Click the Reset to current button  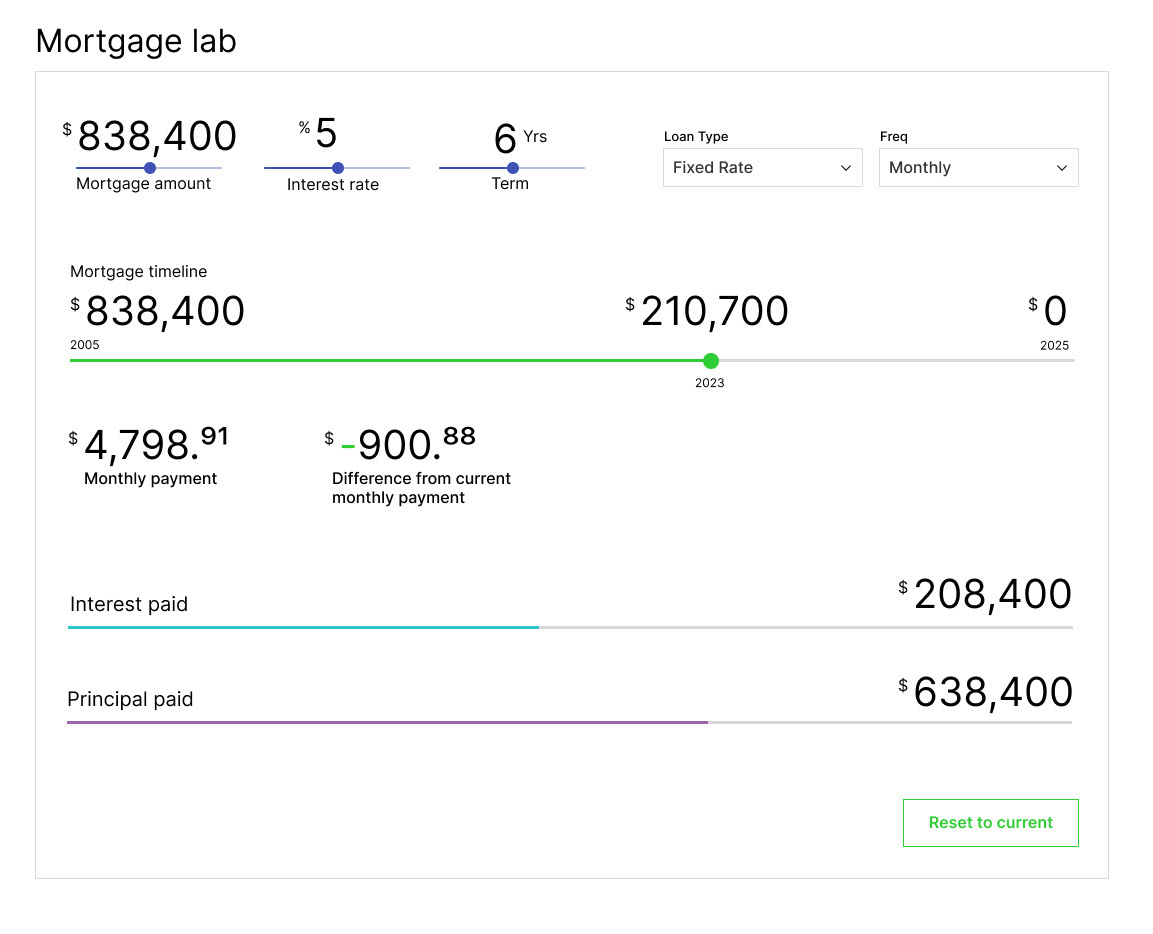(990, 823)
